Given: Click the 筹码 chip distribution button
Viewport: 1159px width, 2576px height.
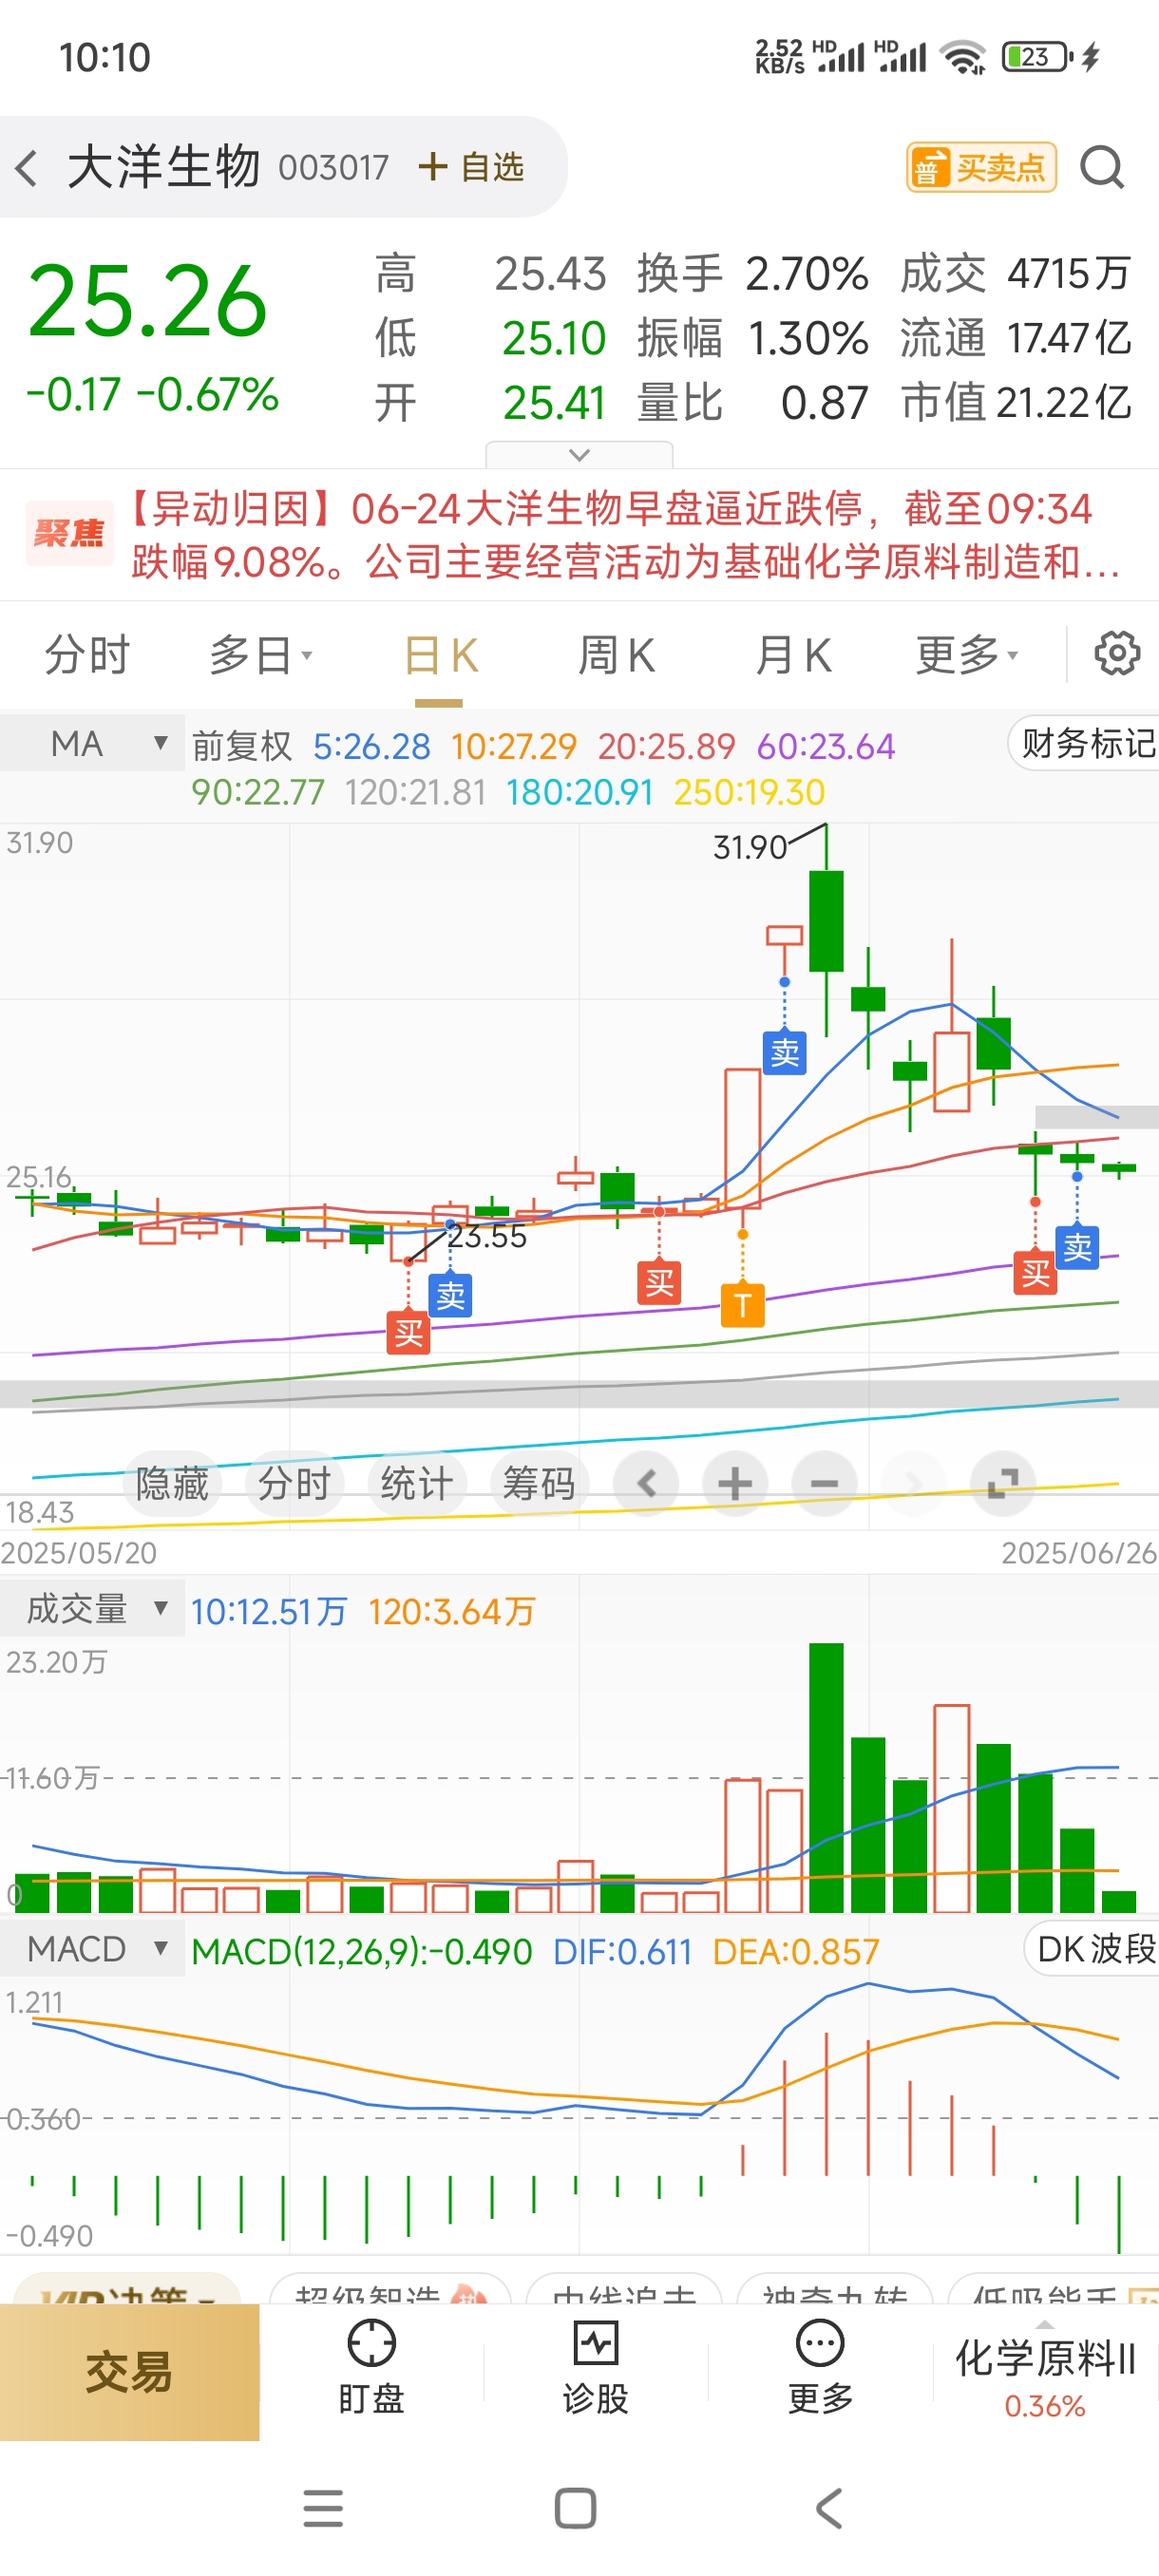Looking at the screenshot, I should pos(539,1483).
